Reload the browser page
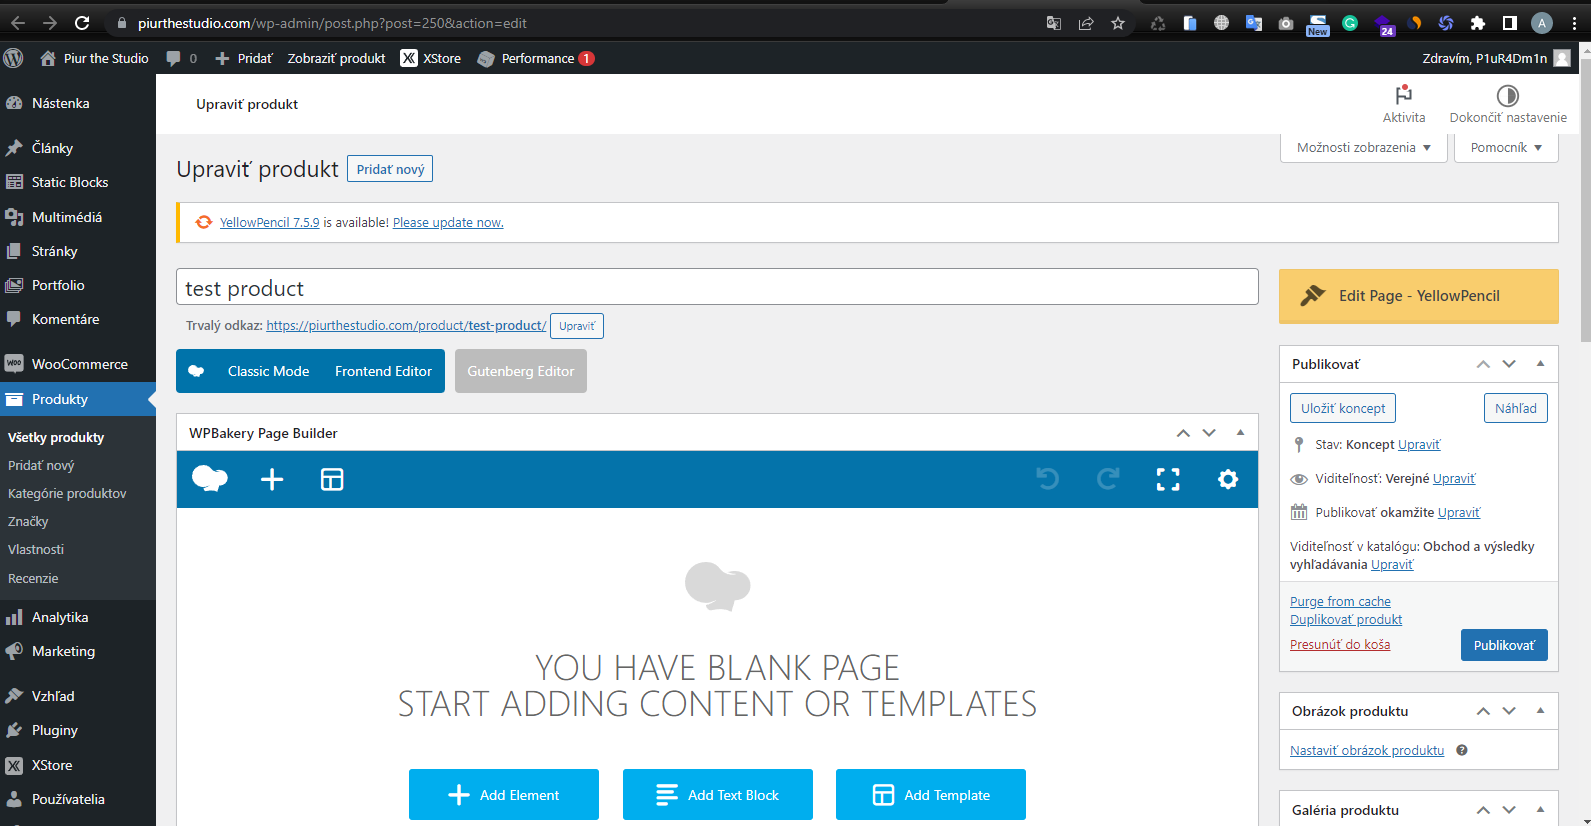 pyautogui.click(x=82, y=22)
